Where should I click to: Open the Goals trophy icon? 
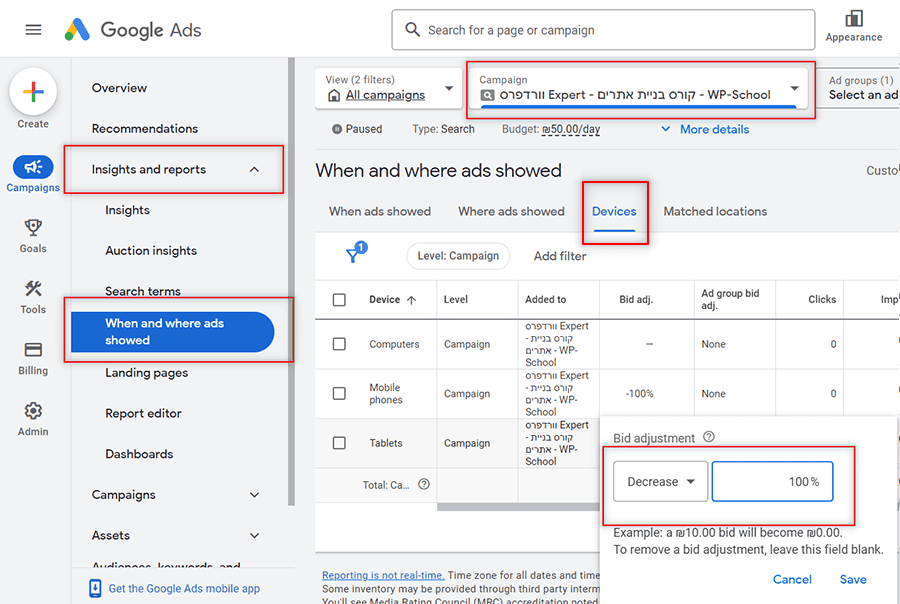click(33, 228)
